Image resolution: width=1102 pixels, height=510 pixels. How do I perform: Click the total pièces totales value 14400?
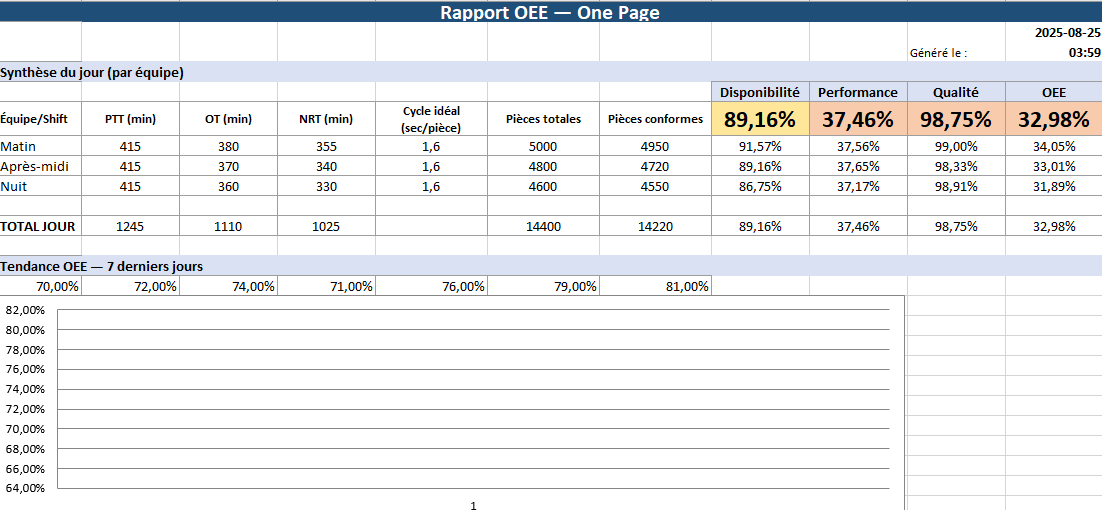click(x=543, y=227)
